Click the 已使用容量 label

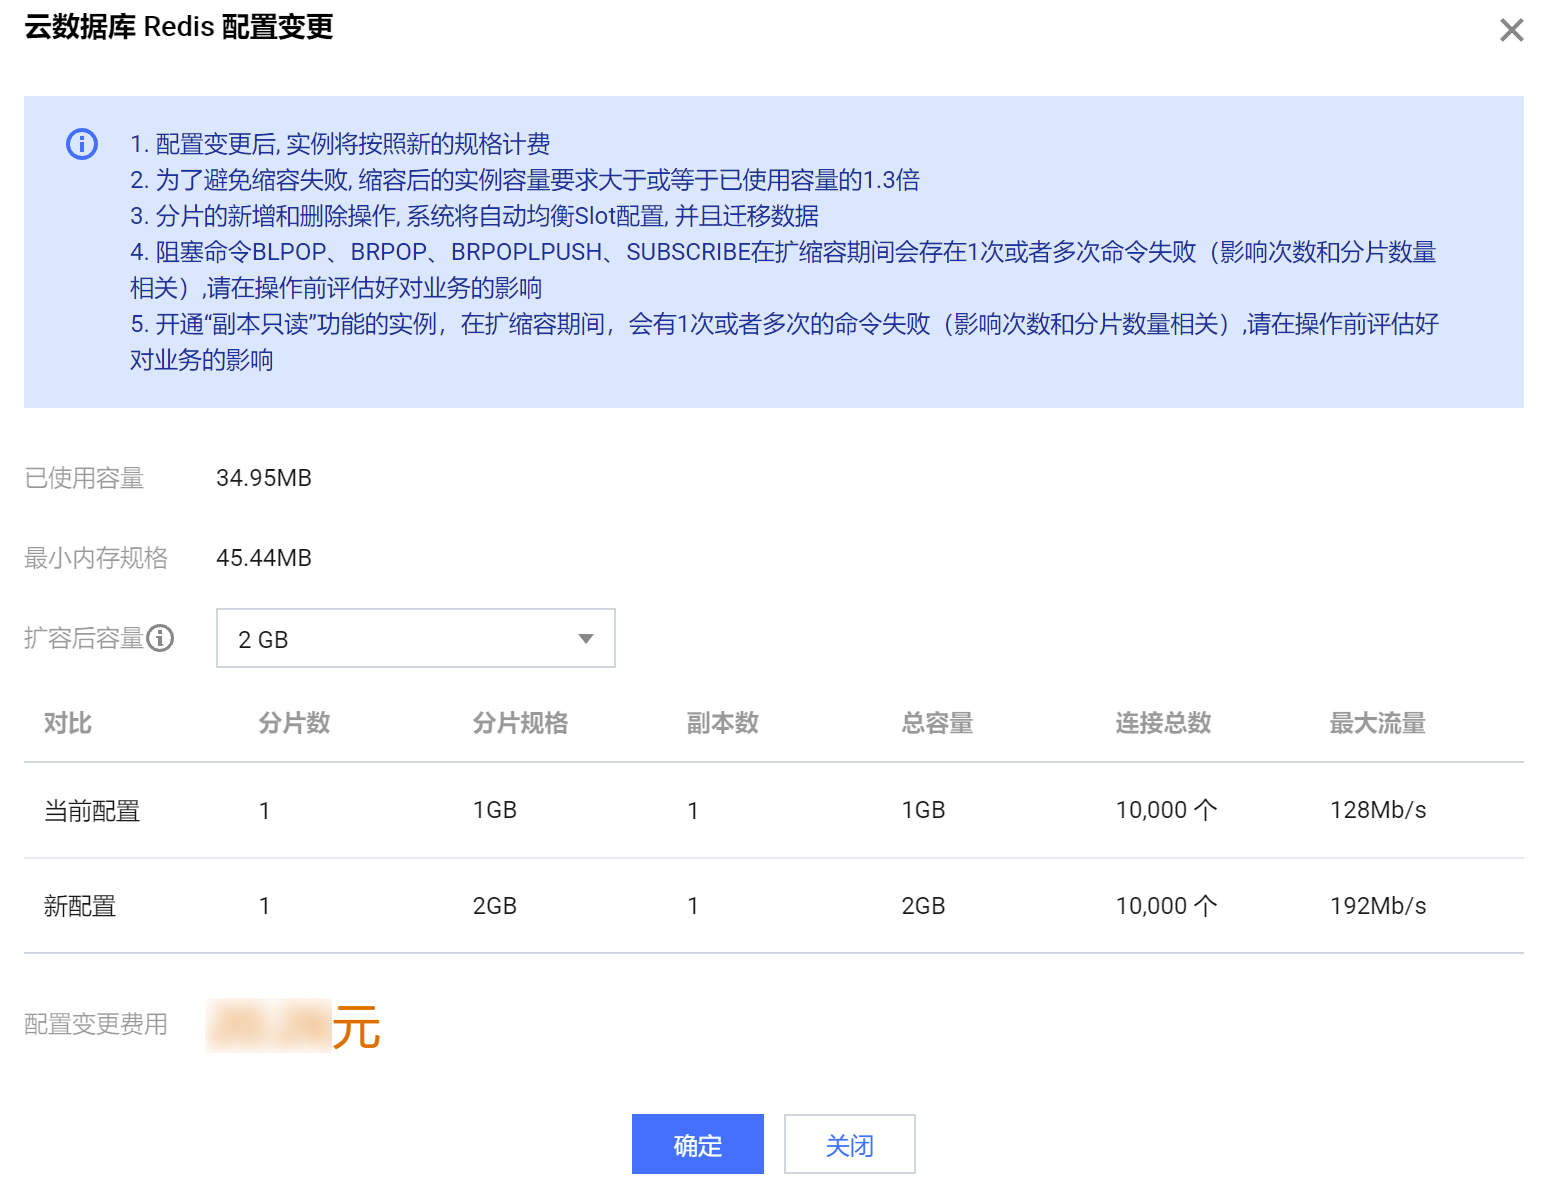(x=84, y=479)
